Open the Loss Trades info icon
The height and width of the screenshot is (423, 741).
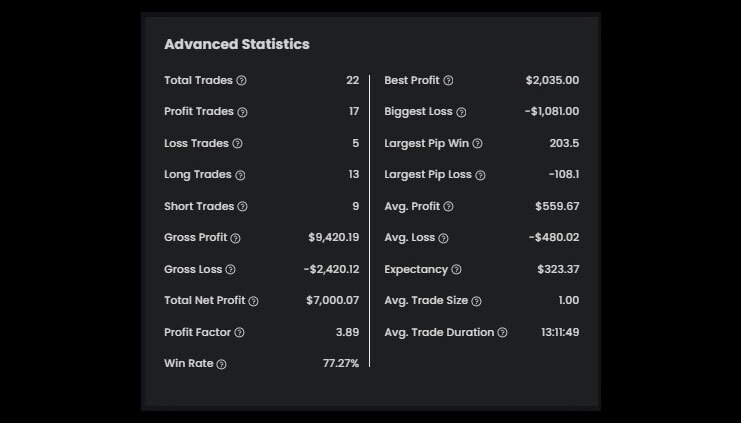237,144
